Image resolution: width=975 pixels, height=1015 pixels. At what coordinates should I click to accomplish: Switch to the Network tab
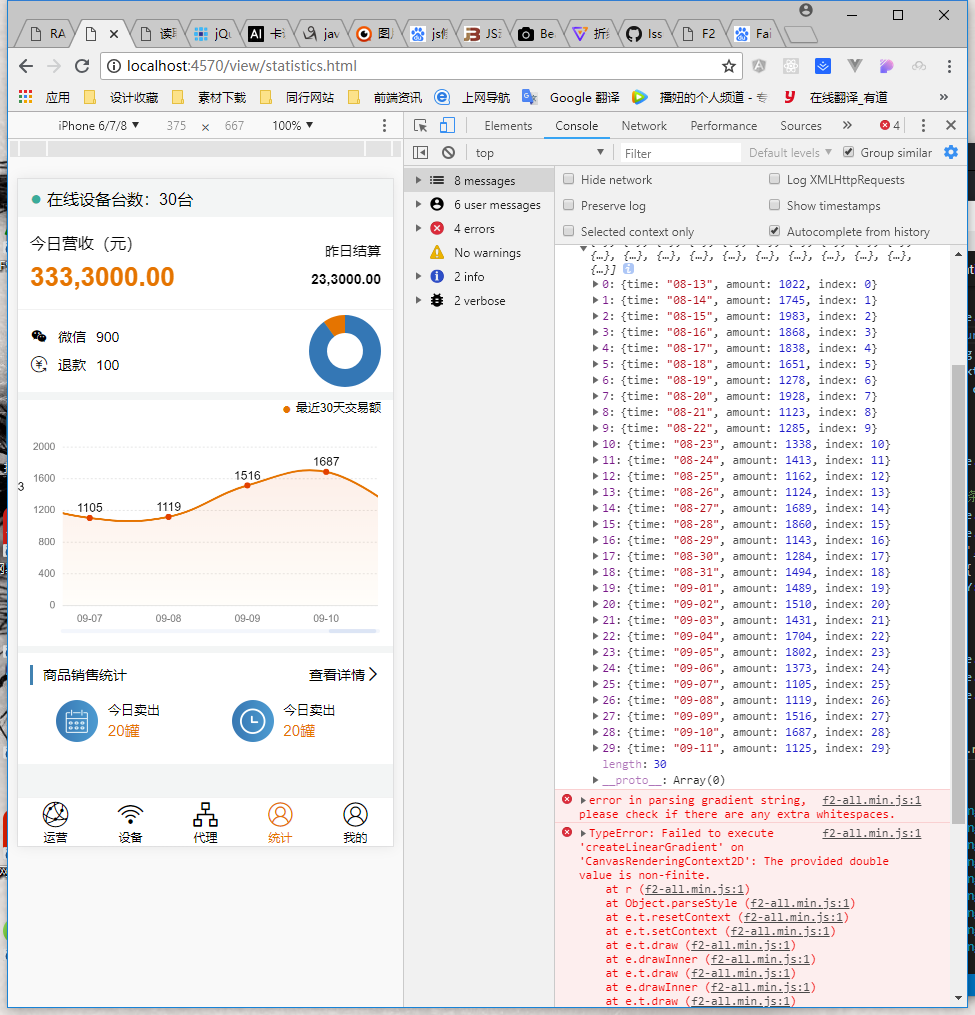coord(644,125)
